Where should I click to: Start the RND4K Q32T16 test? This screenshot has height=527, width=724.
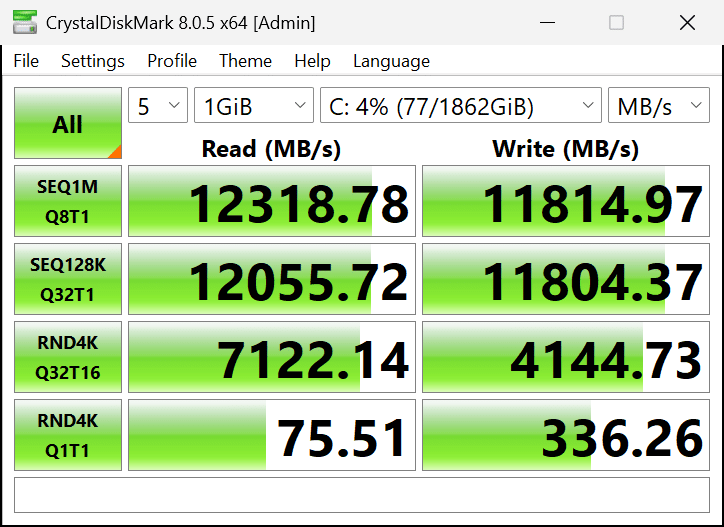click(68, 358)
